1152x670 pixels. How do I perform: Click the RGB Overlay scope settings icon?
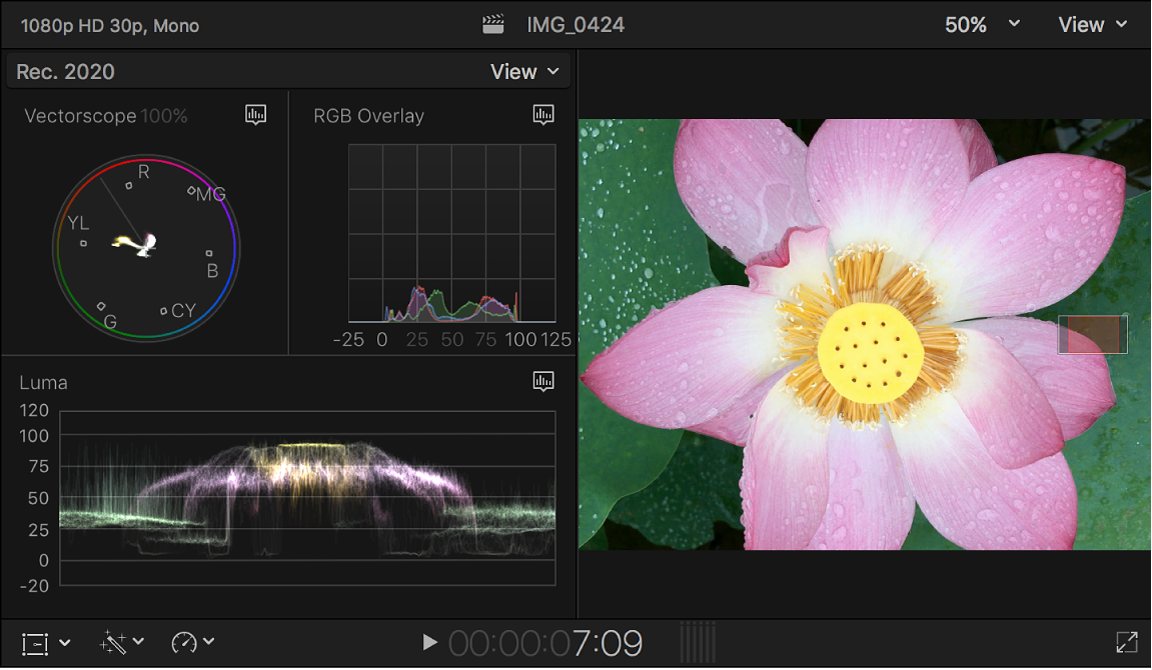[543, 114]
